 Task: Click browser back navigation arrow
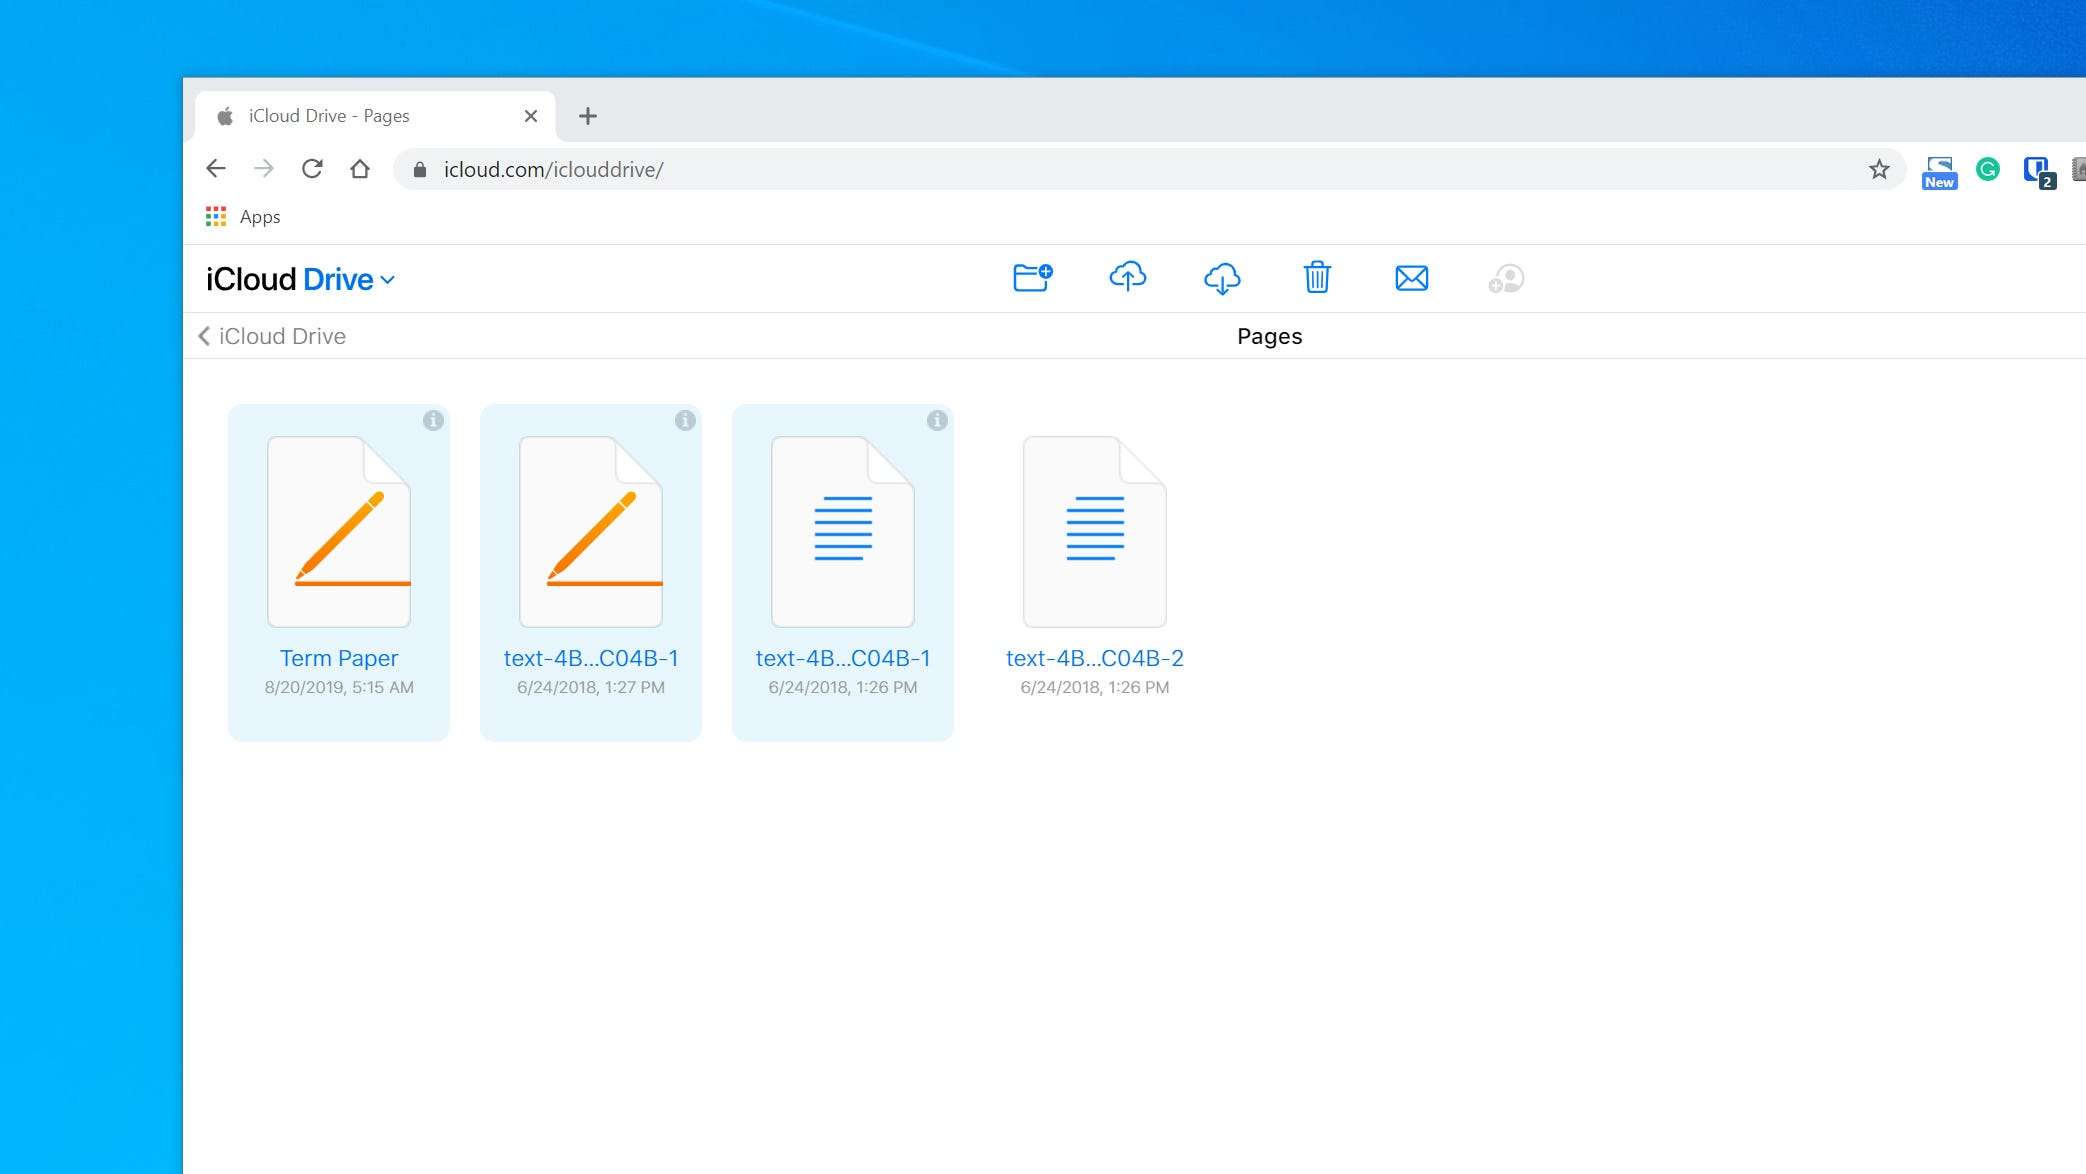pyautogui.click(x=213, y=169)
